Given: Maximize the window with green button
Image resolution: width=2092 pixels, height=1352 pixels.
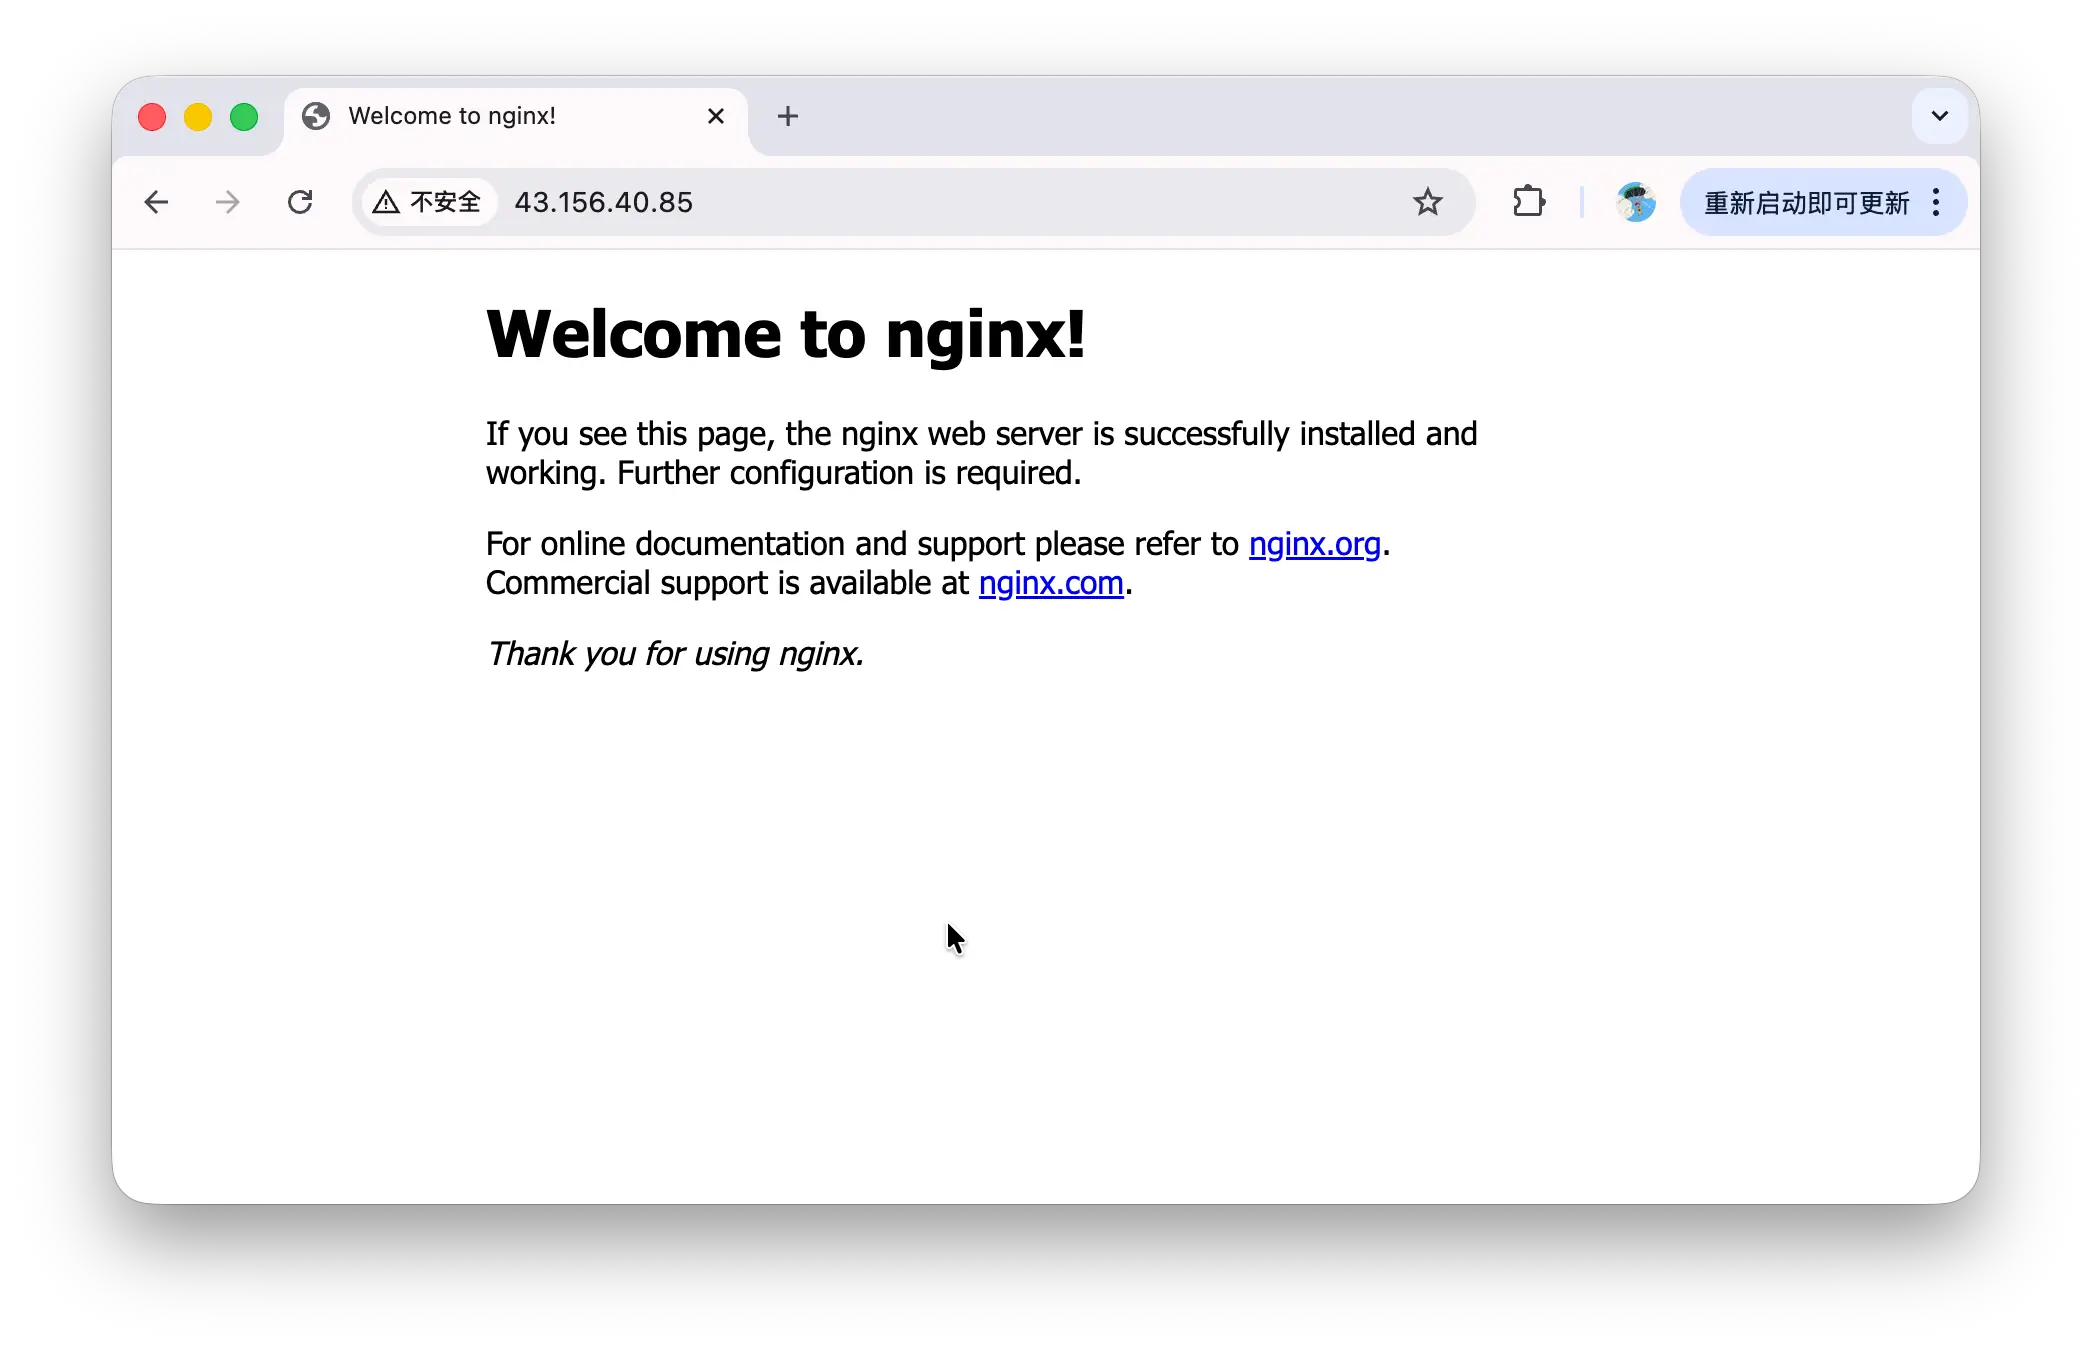Looking at the screenshot, I should click(244, 117).
